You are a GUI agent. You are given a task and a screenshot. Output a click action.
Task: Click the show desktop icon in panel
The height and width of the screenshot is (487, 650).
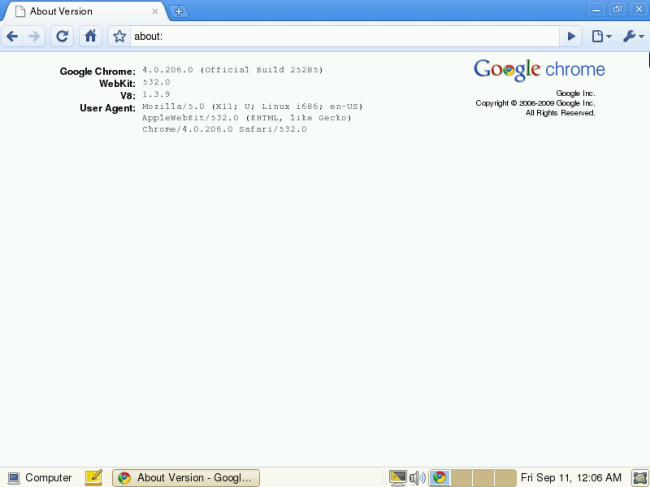point(640,478)
